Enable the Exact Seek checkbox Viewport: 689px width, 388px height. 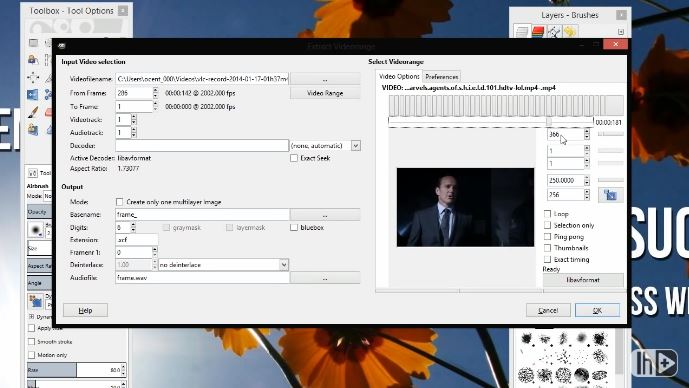coord(294,158)
